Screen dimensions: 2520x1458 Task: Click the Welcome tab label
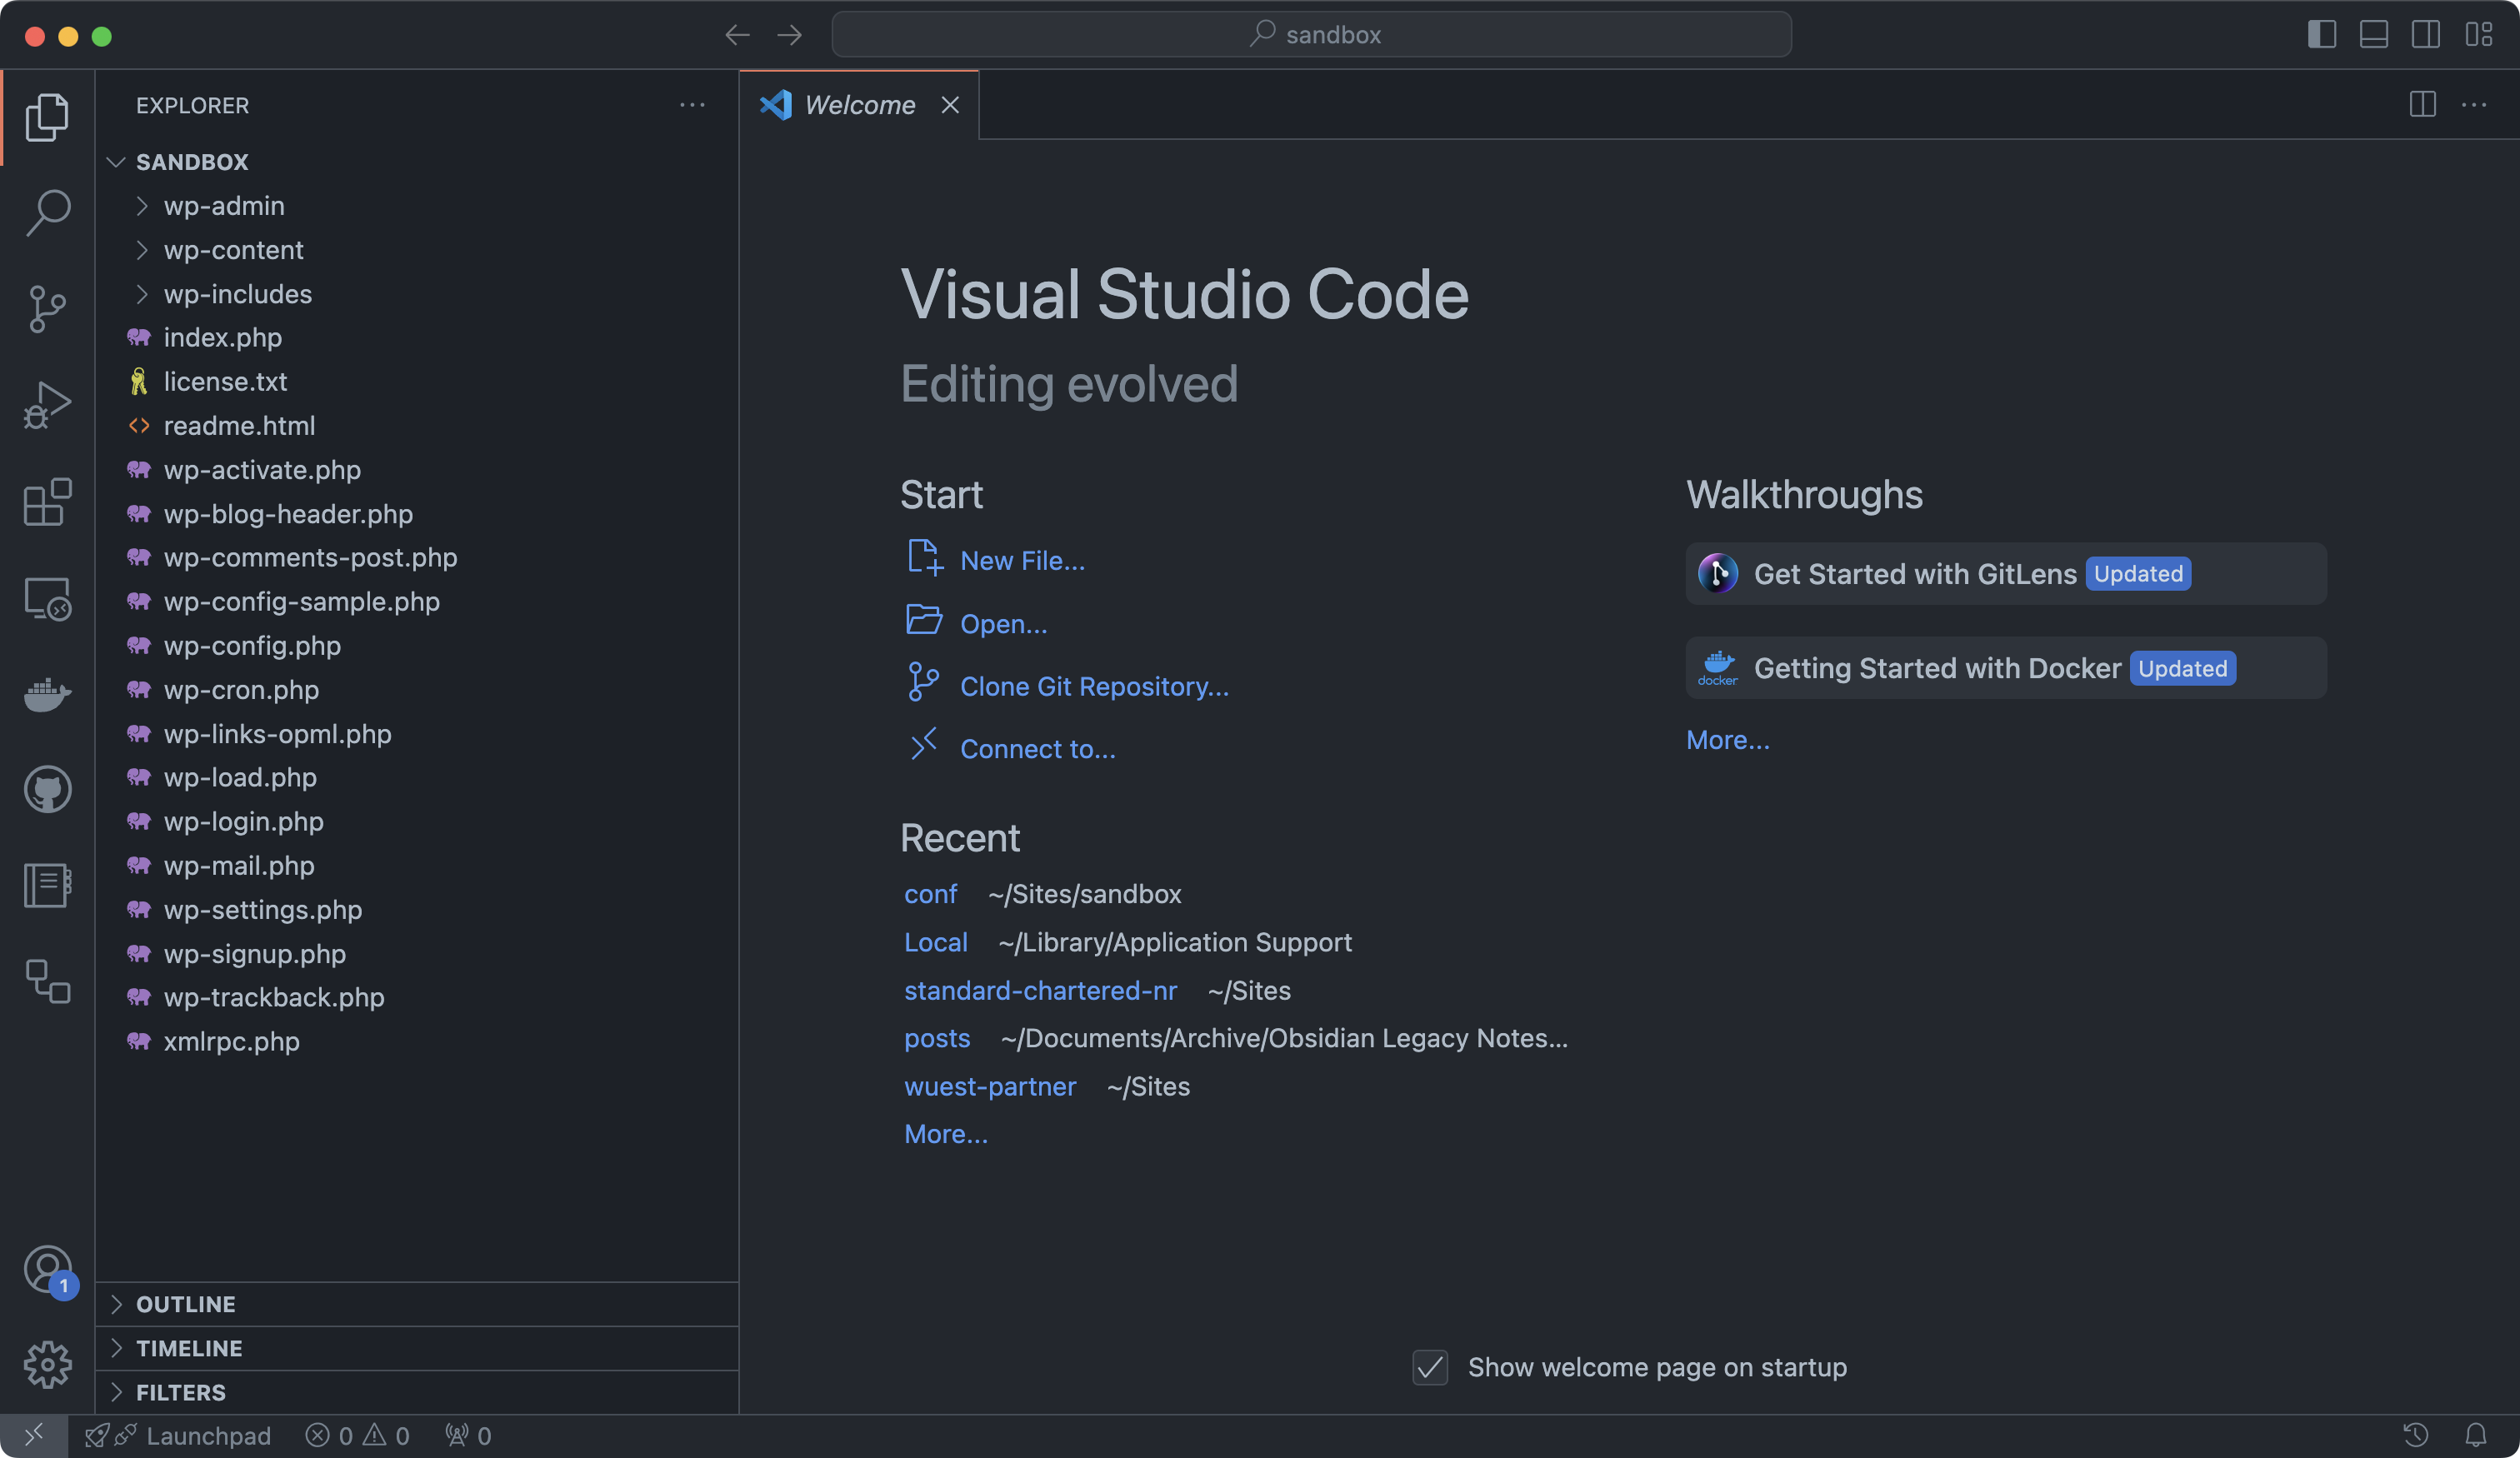[859, 104]
